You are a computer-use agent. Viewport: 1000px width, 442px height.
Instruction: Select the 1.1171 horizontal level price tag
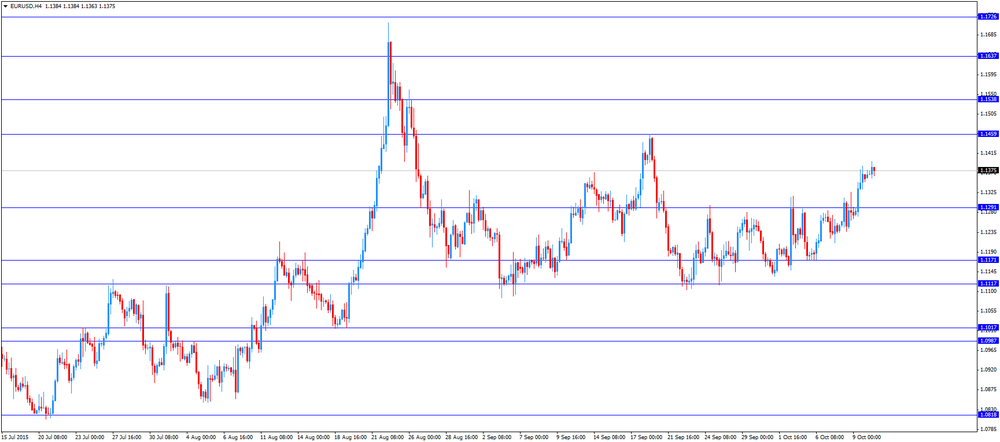point(988,260)
